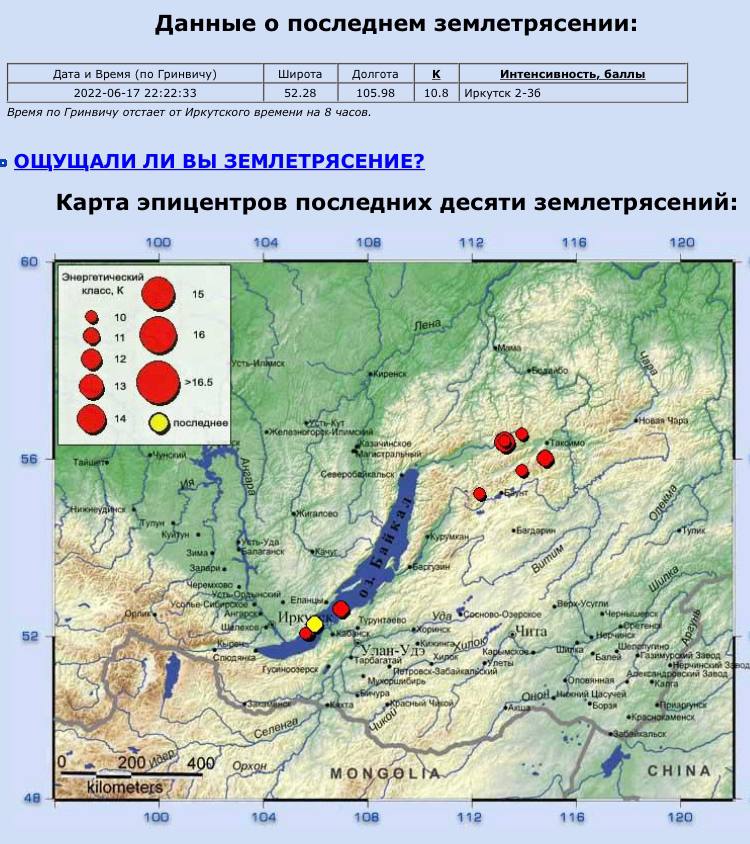This screenshot has width=750, height=844.
Task: Click the yellow last-earthquake marker near Irkutsk
Action: pyautogui.click(x=314, y=624)
